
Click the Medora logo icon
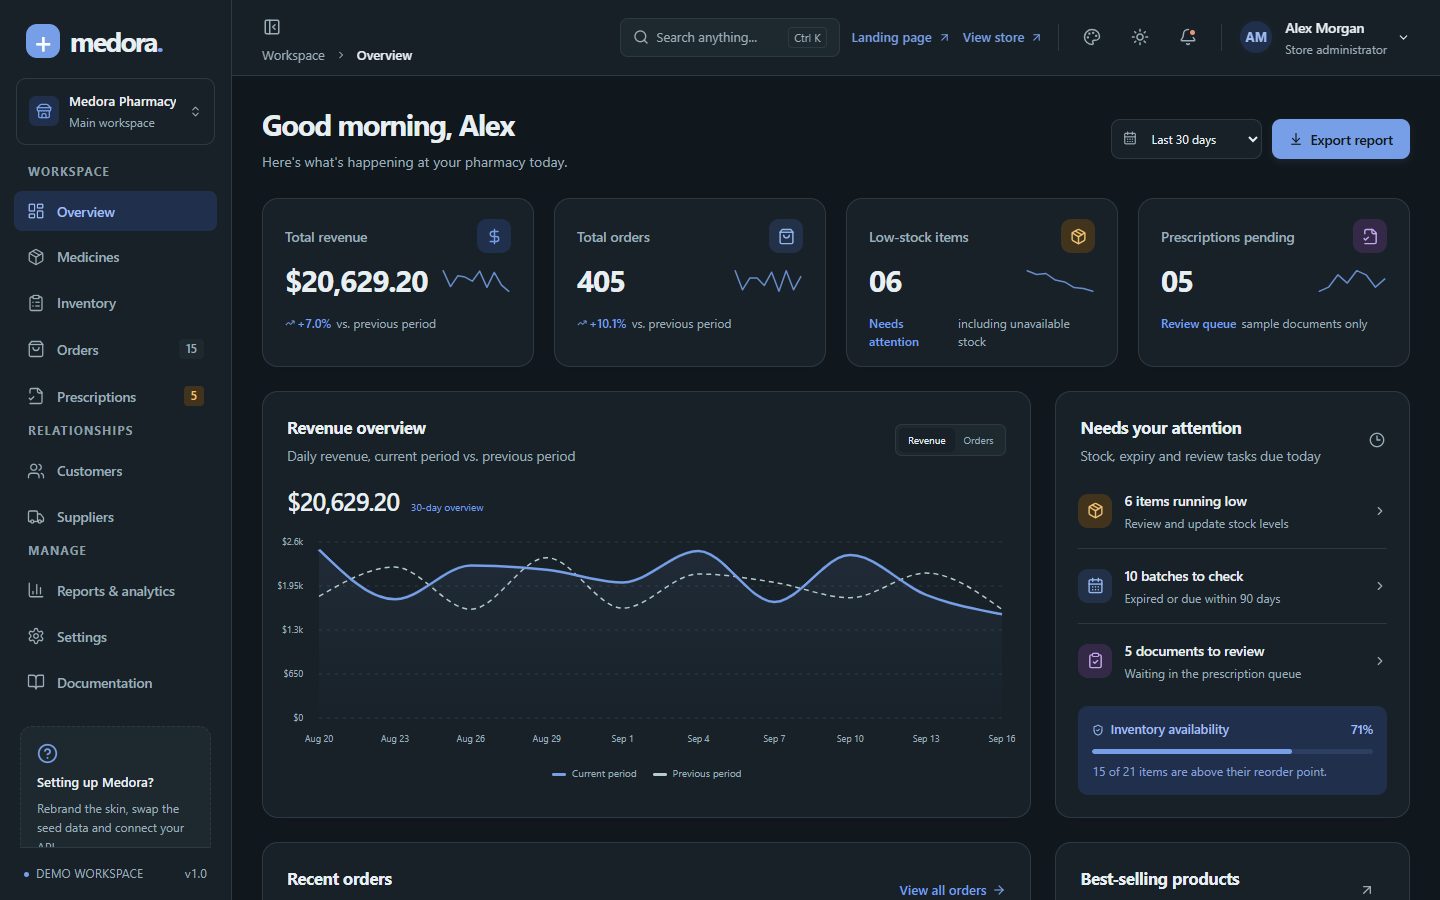point(43,42)
